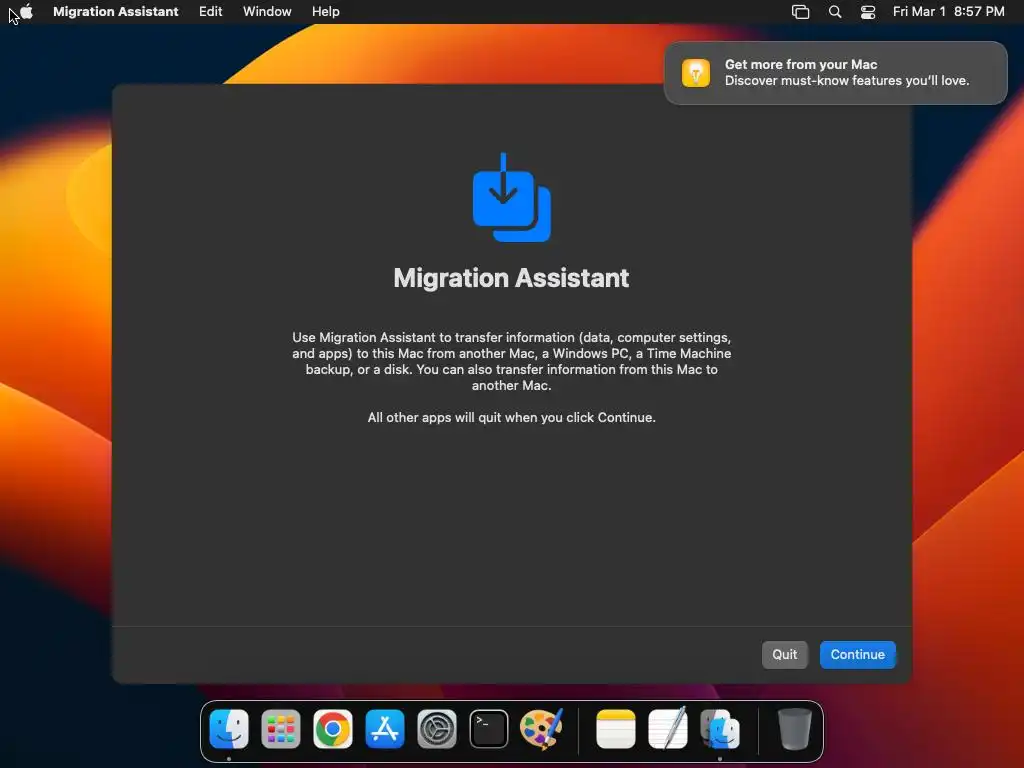Click the Migration Assistant heading text
Screen dimensions: 1024x768
click(x=511, y=278)
